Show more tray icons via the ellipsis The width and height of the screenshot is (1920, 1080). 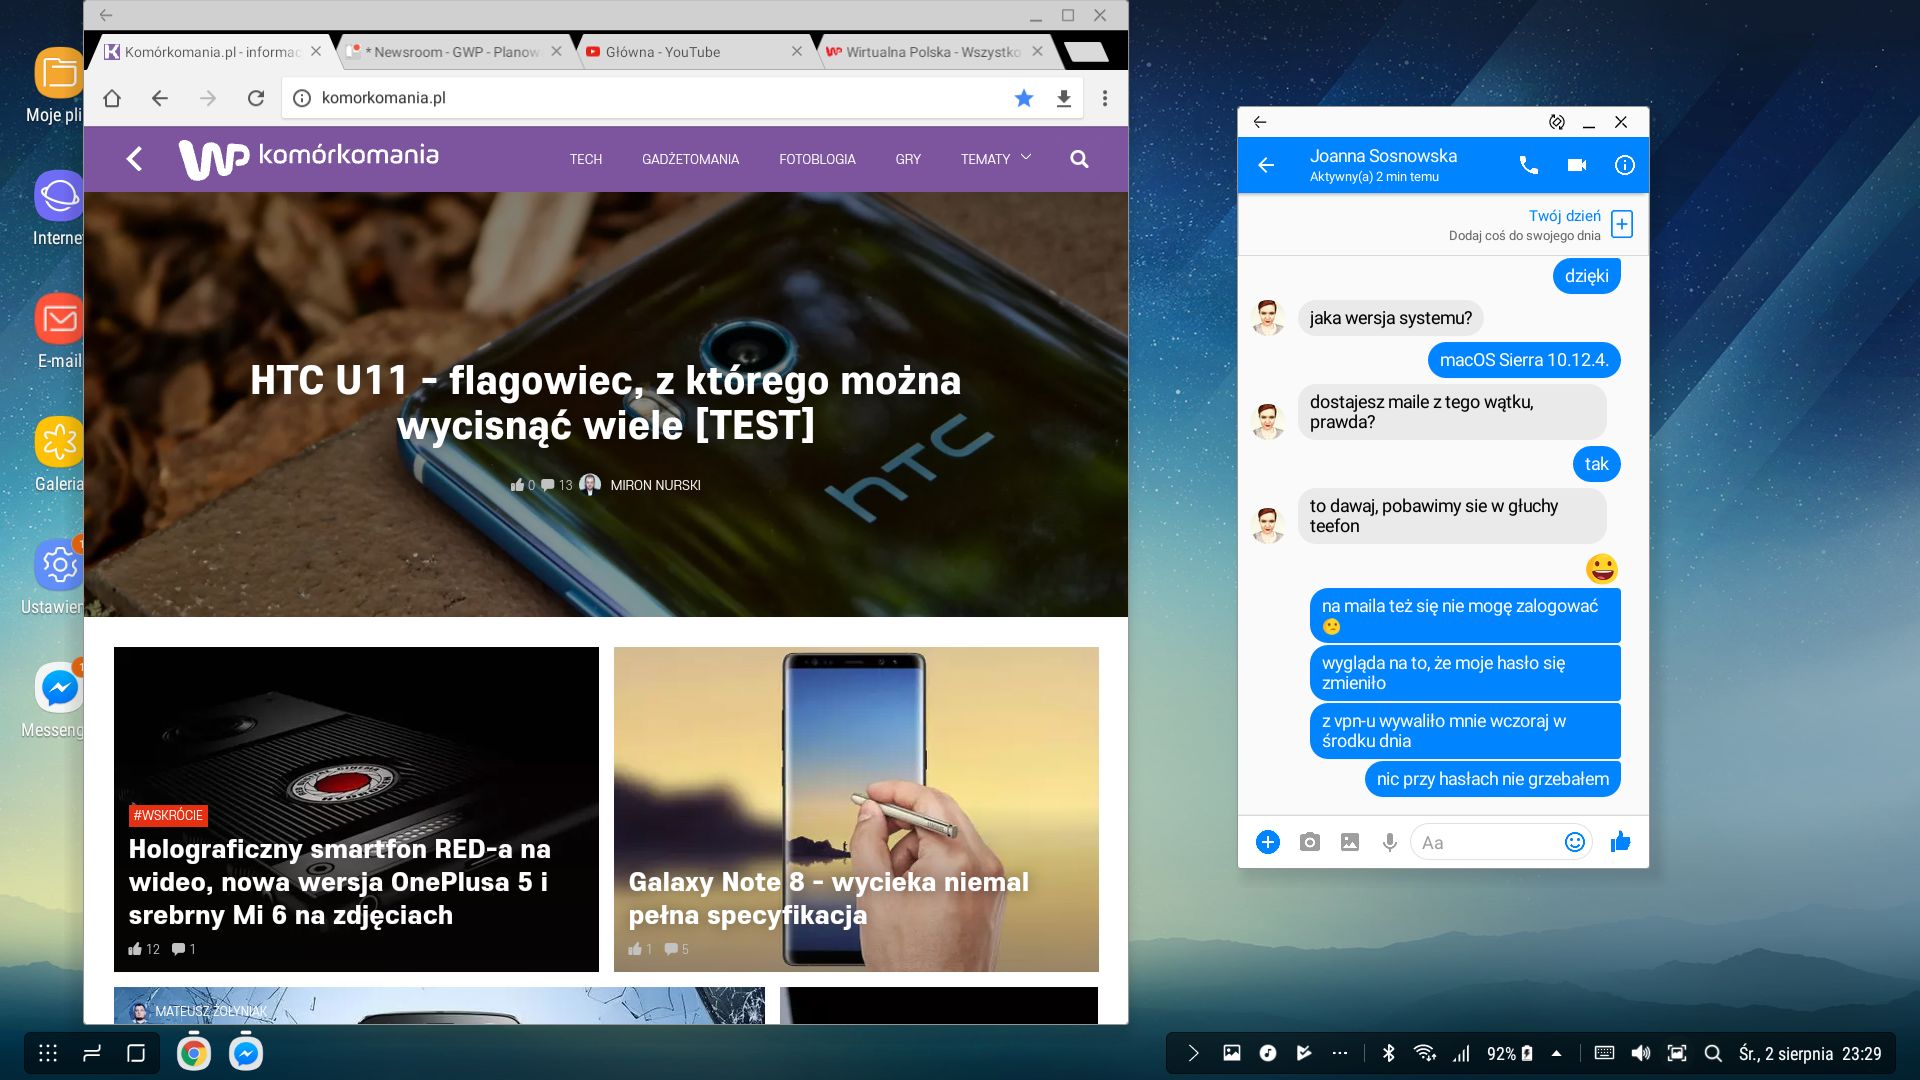[x=1340, y=1053]
